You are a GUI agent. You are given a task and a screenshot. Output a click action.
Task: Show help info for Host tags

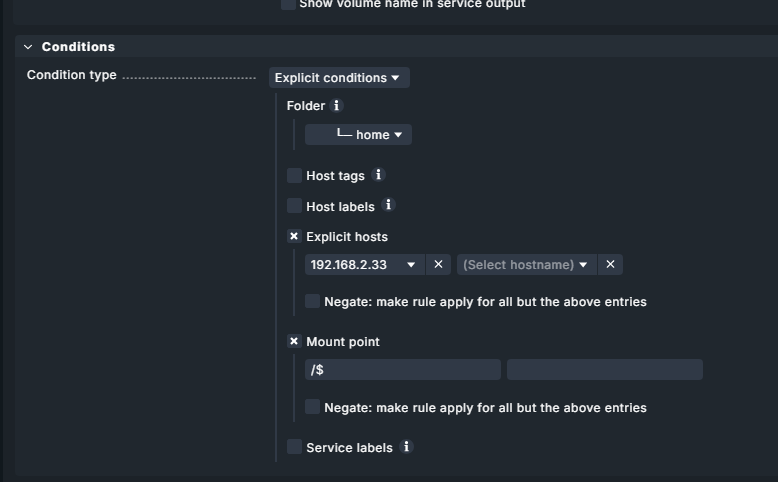378,175
